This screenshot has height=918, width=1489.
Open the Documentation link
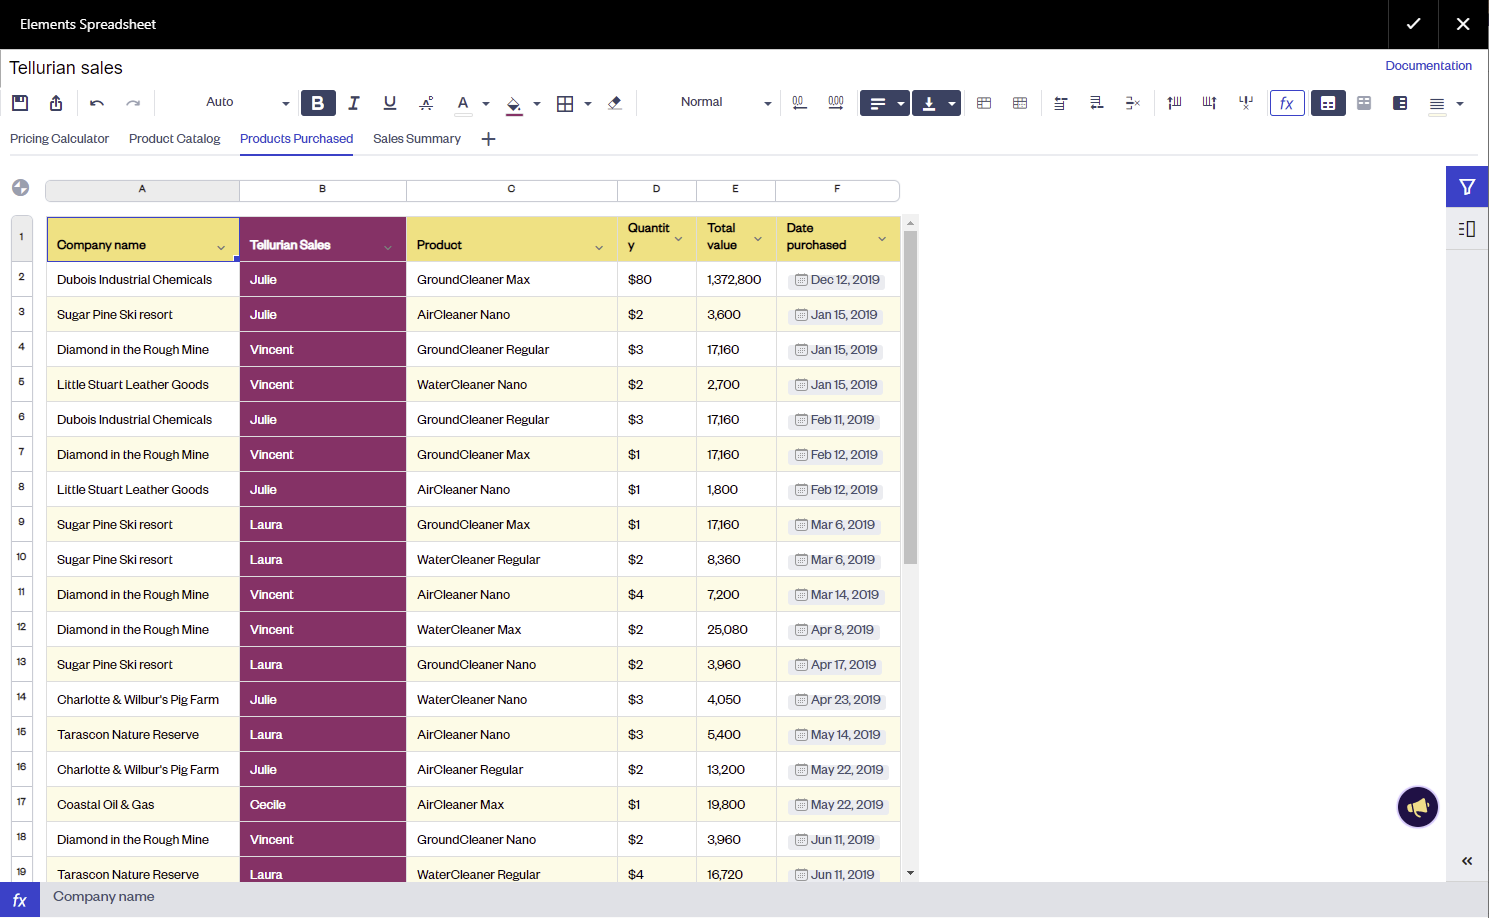(1427, 66)
